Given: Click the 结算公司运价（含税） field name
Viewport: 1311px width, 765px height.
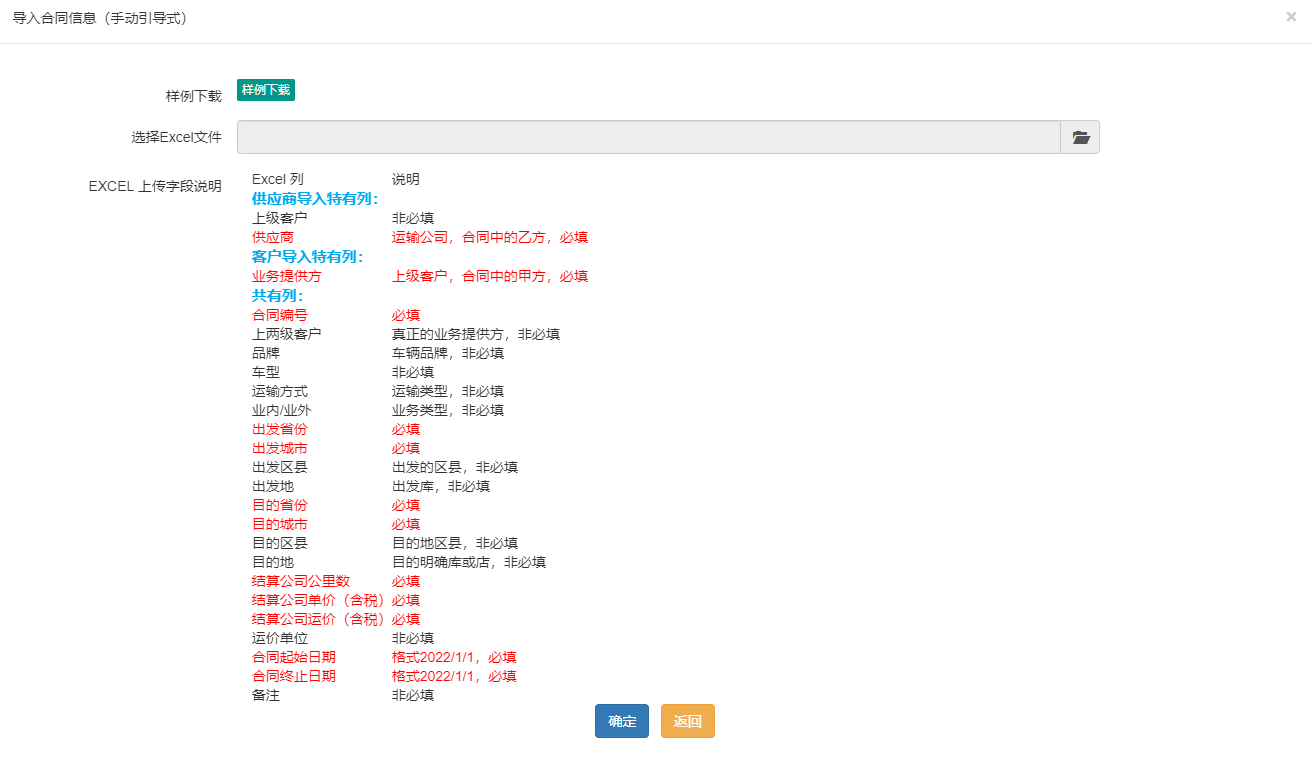Looking at the screenshot, I should pos(320,619).
